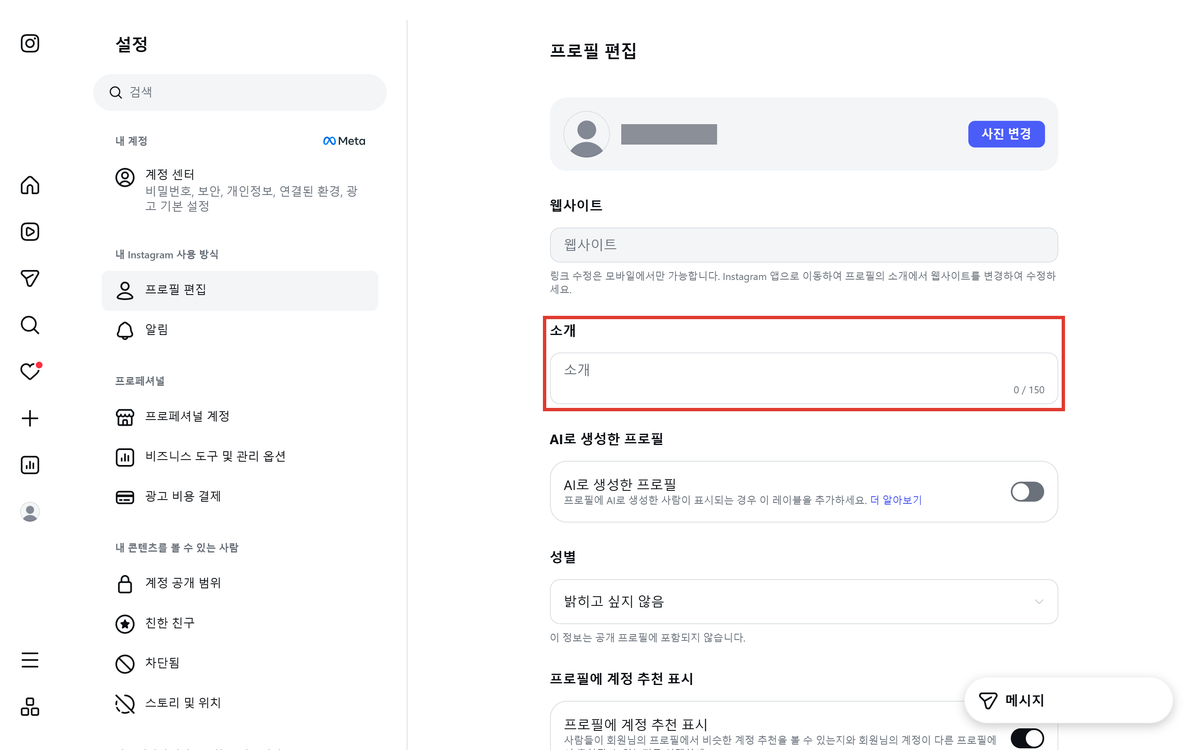Open Instagram home via logo icon
Viewport: 1200px width, 750px height.
(x=30, y=43)
